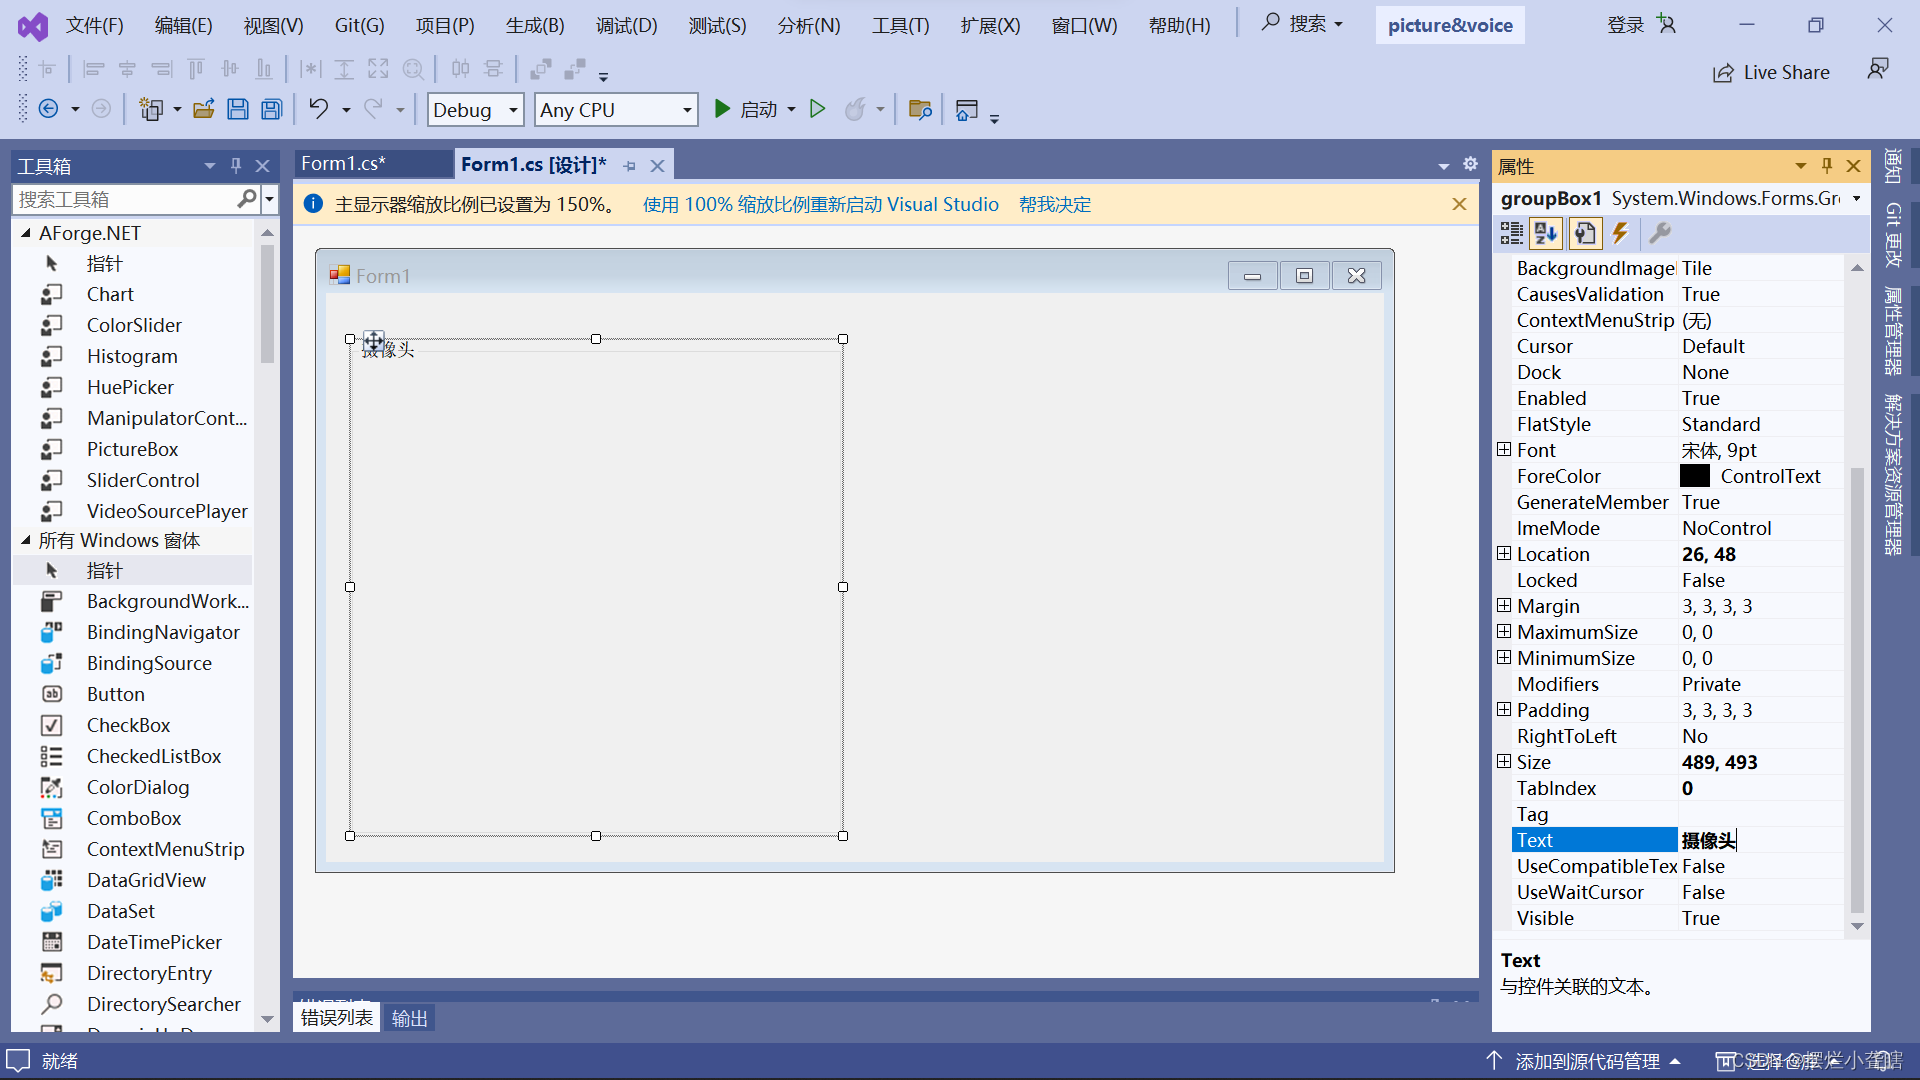Open the Debug configuration dropdown
This screenshot has width=1920, height=1080.
coord(513,110)
